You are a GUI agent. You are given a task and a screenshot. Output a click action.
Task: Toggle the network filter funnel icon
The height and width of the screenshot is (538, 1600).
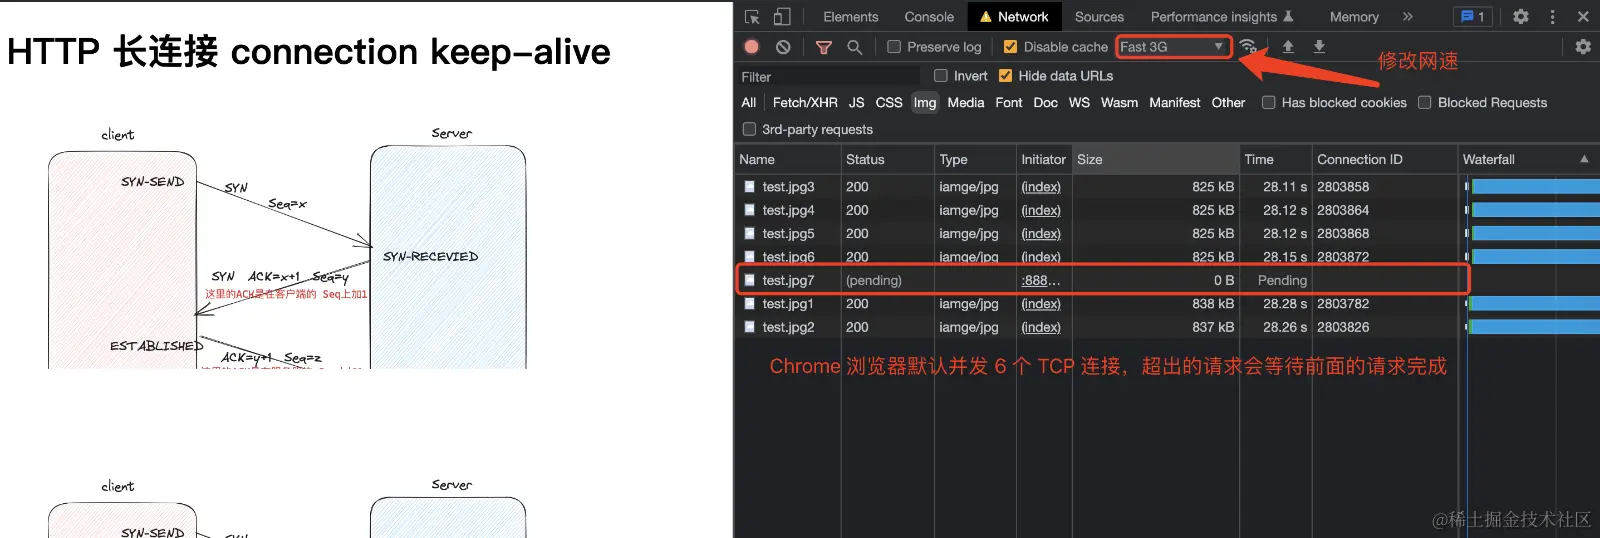[824, 47]
